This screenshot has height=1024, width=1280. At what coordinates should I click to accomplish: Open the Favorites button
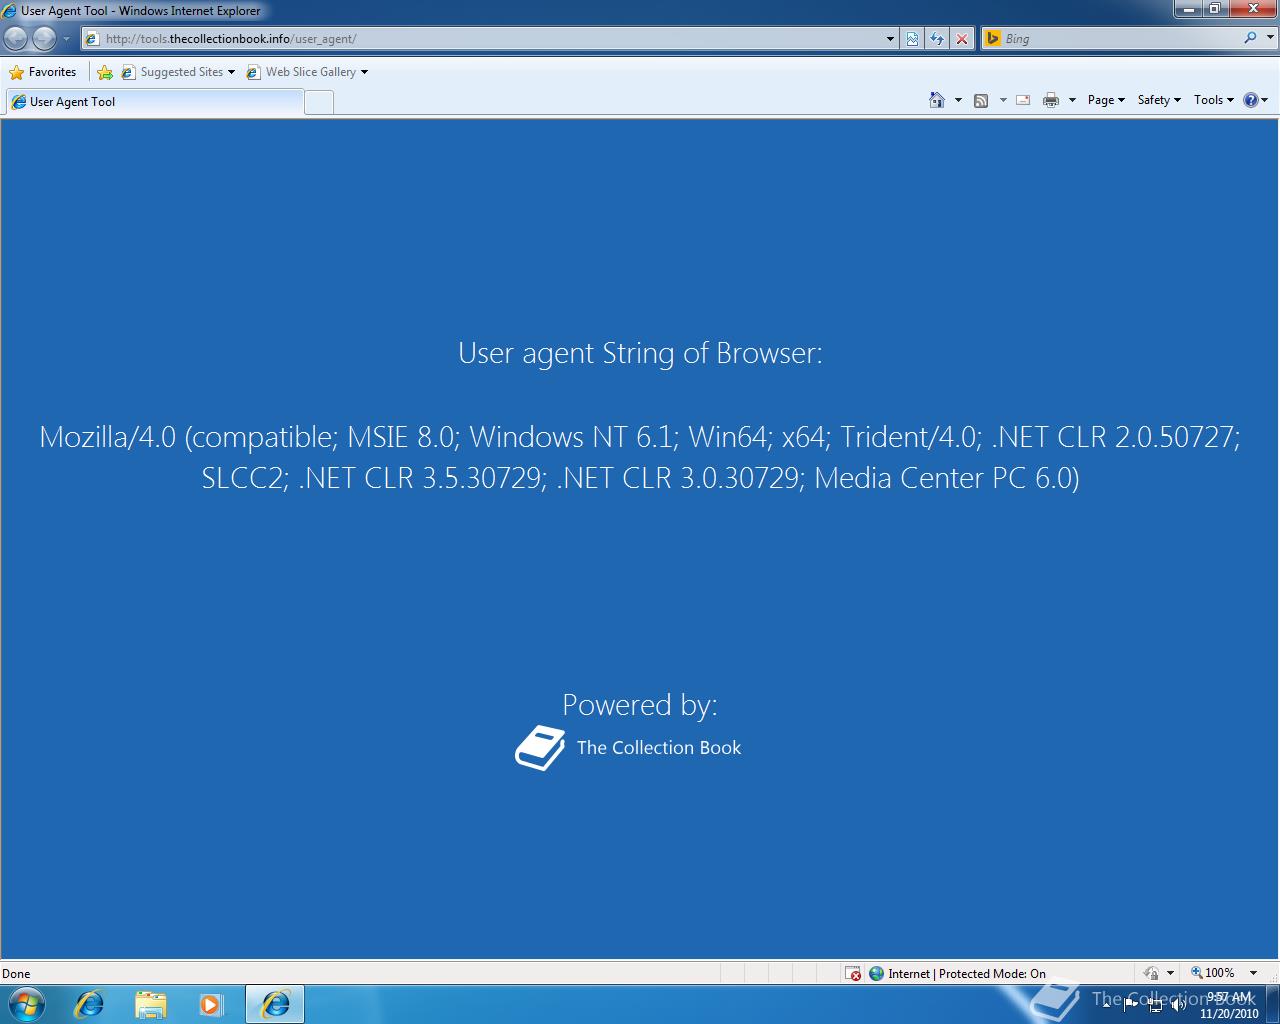pos(43,72)
